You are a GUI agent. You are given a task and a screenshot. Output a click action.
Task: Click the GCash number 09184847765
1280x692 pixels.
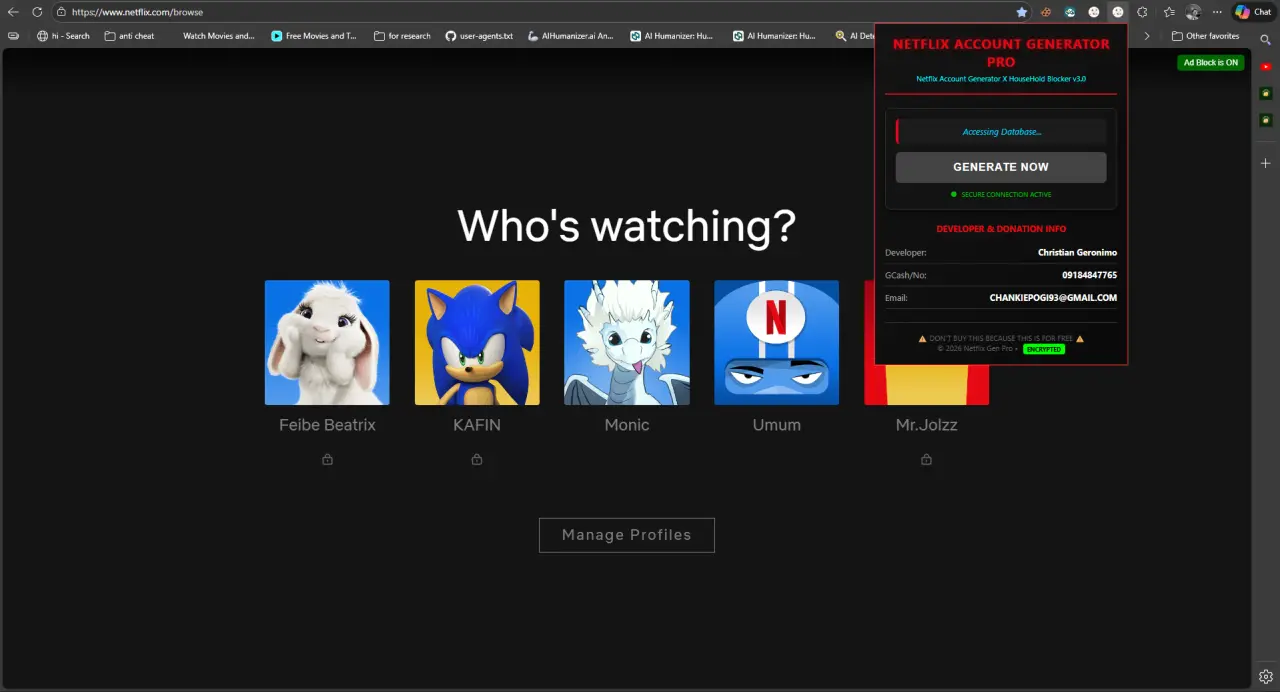(1089, 275)
